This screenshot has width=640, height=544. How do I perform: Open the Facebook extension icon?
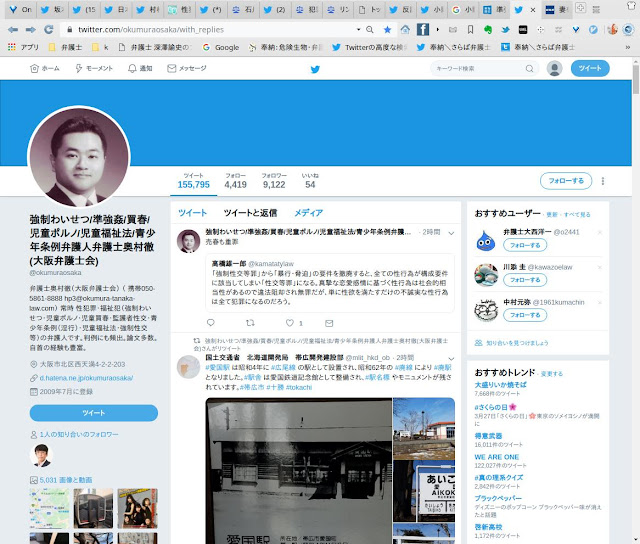coord(422,29)
